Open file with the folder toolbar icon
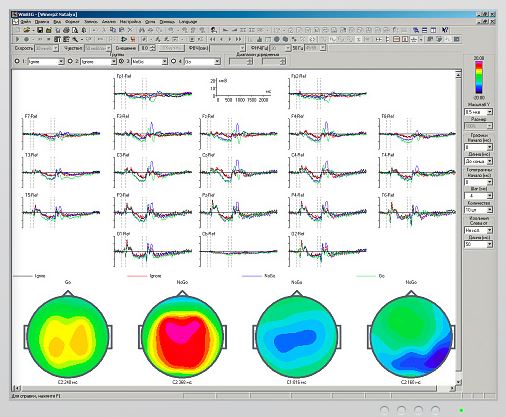 click(26, 30)
